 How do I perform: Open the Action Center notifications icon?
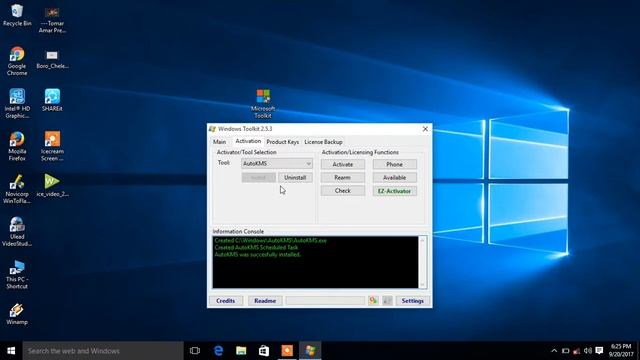point(599,351)
